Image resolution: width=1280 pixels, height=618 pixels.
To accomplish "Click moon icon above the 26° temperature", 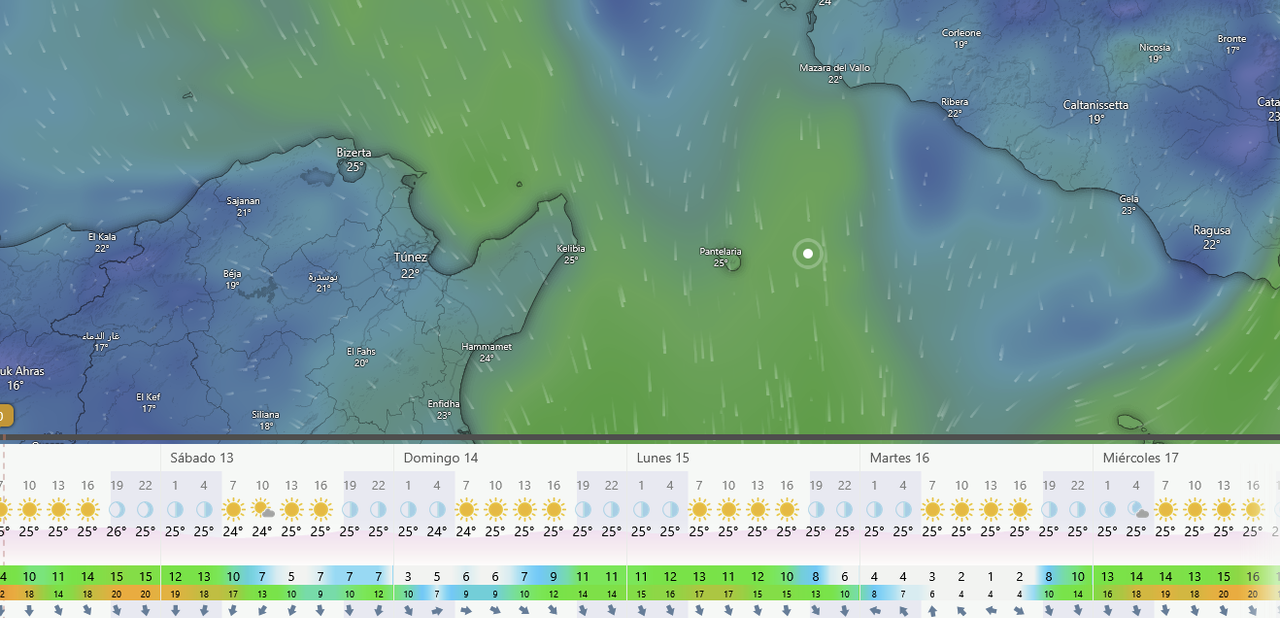I will click(117, 509).
